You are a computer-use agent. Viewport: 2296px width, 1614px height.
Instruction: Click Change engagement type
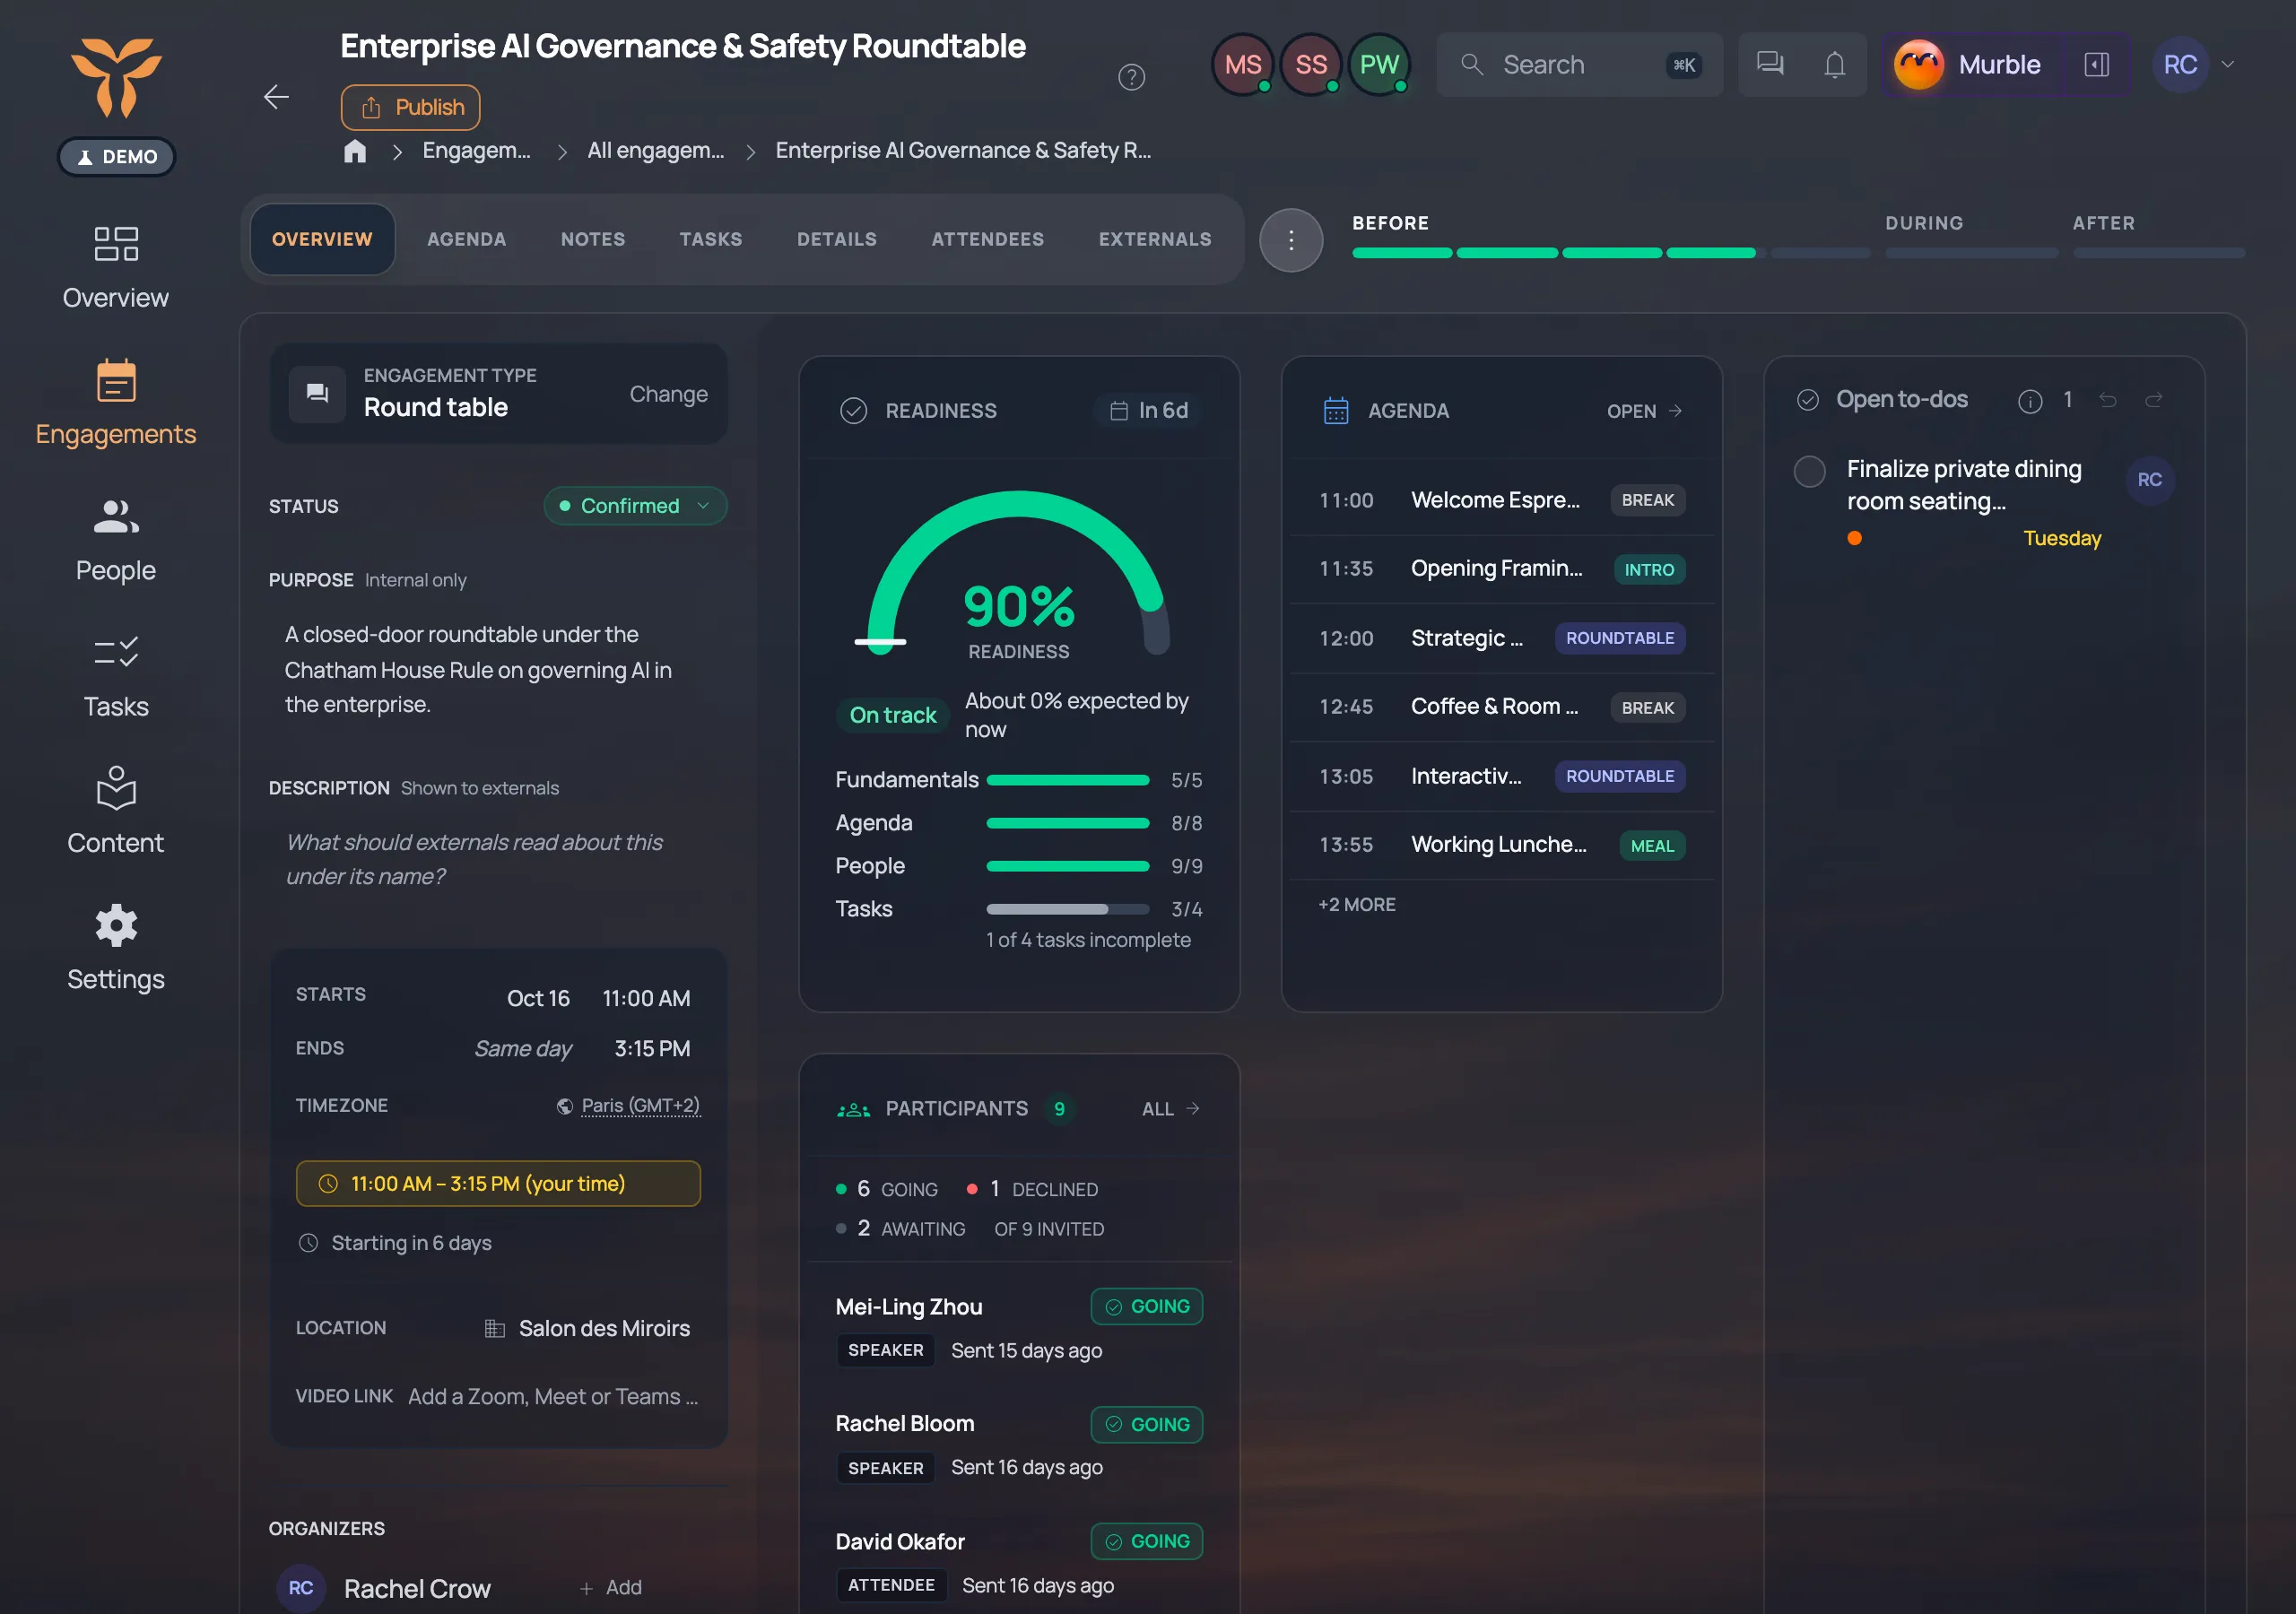pos(668,394)
